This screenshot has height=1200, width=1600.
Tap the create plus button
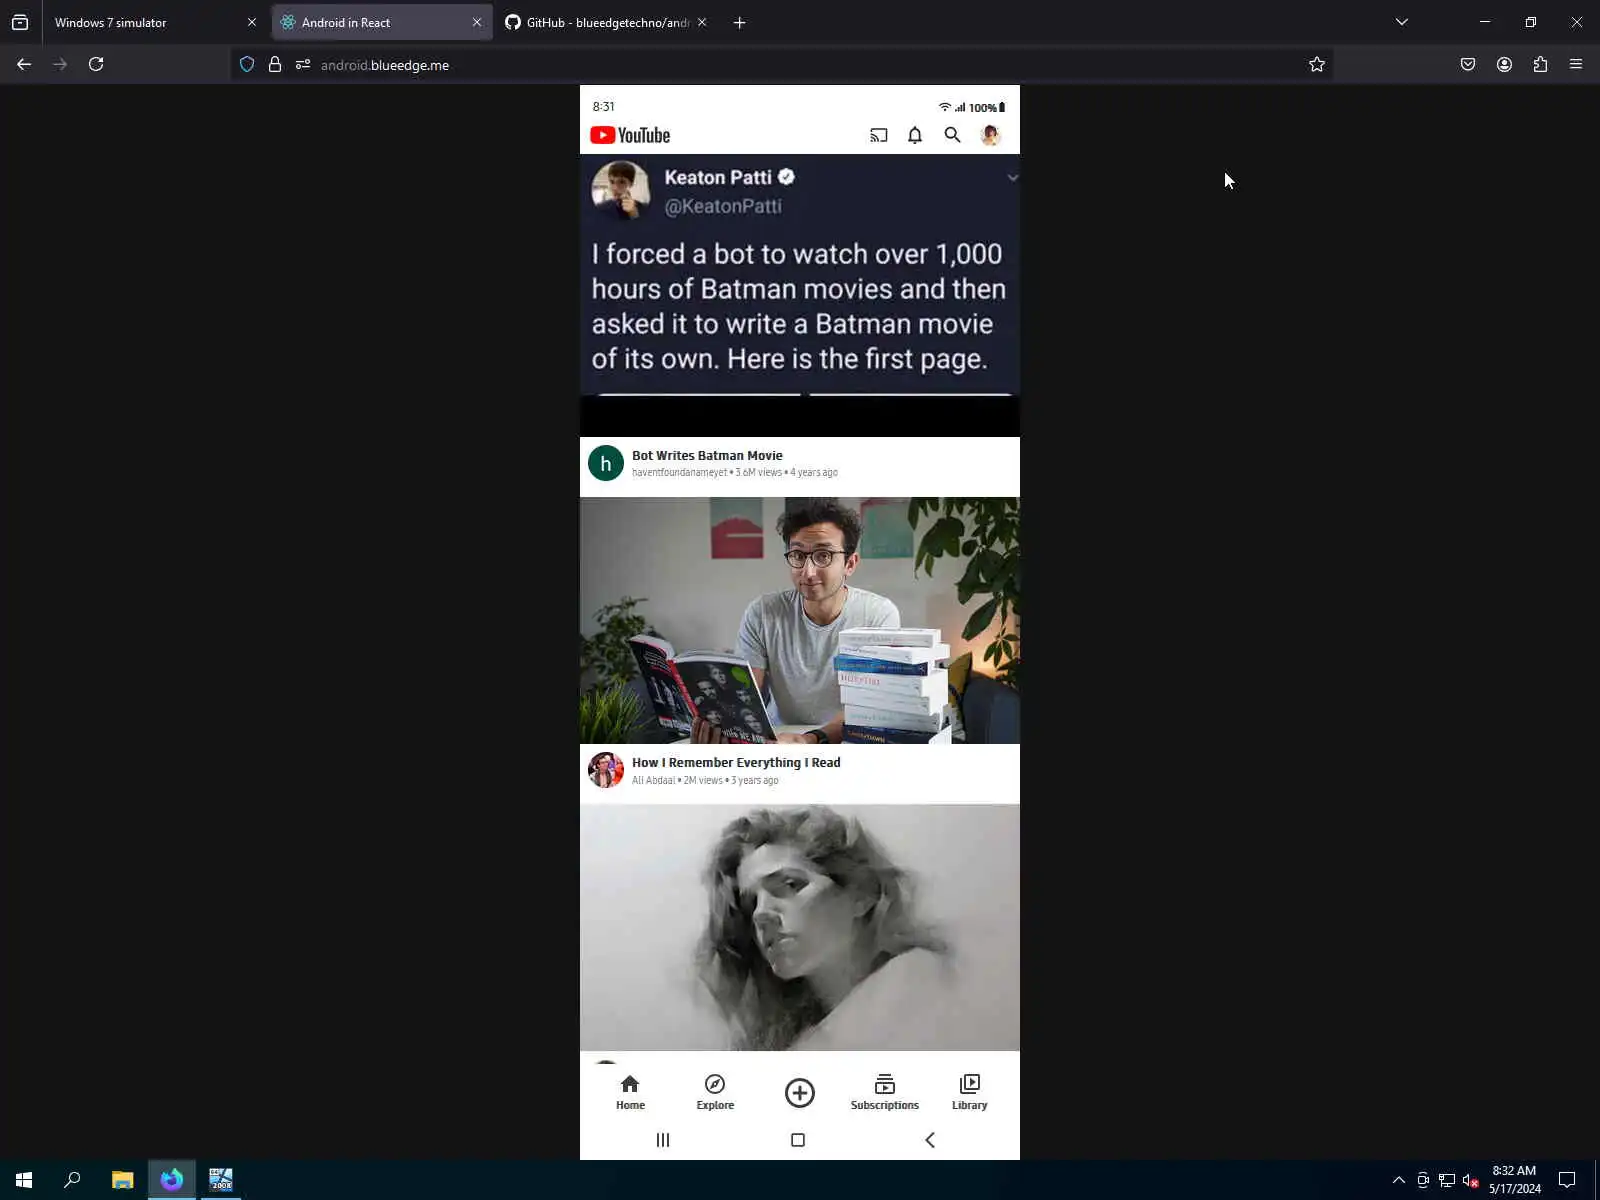pyautogui.click(x=800, y=1092)
